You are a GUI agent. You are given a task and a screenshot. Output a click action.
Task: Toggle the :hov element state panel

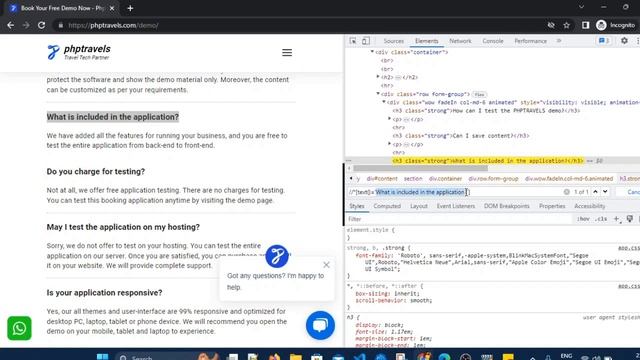583,219
